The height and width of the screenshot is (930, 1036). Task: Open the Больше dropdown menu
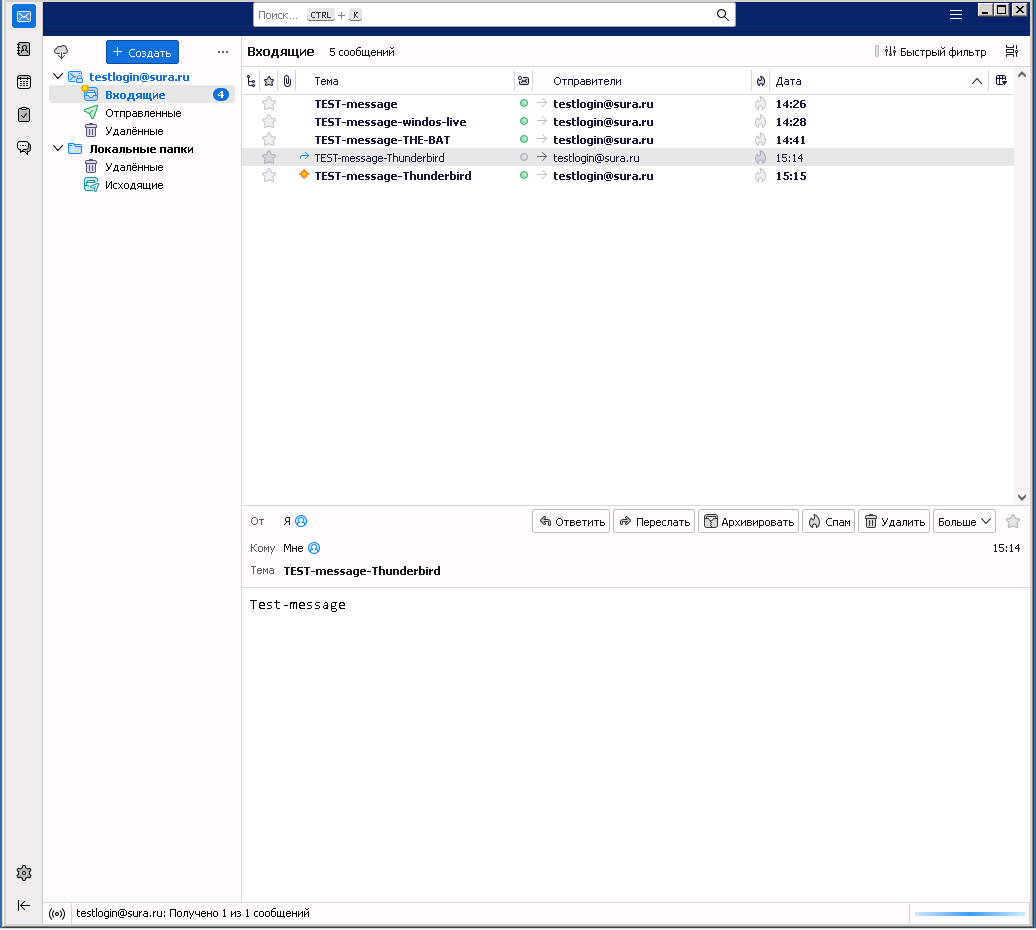[x=964, y=521]
